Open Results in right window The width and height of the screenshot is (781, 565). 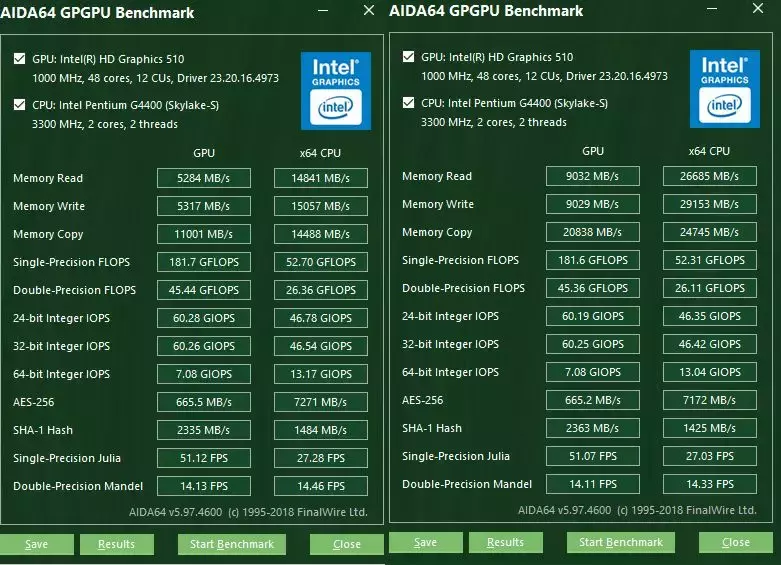506,542
